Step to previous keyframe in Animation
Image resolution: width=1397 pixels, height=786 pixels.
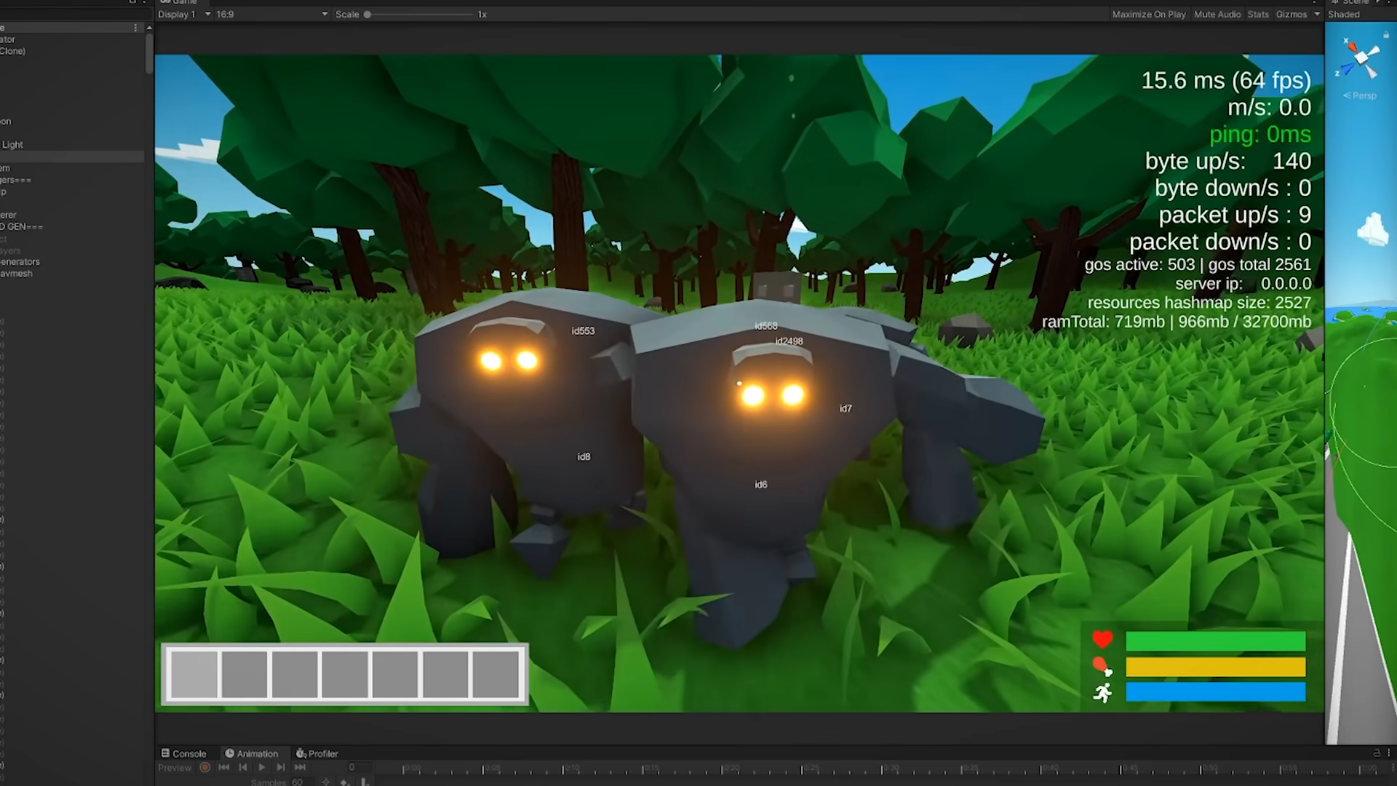(243, 768)
